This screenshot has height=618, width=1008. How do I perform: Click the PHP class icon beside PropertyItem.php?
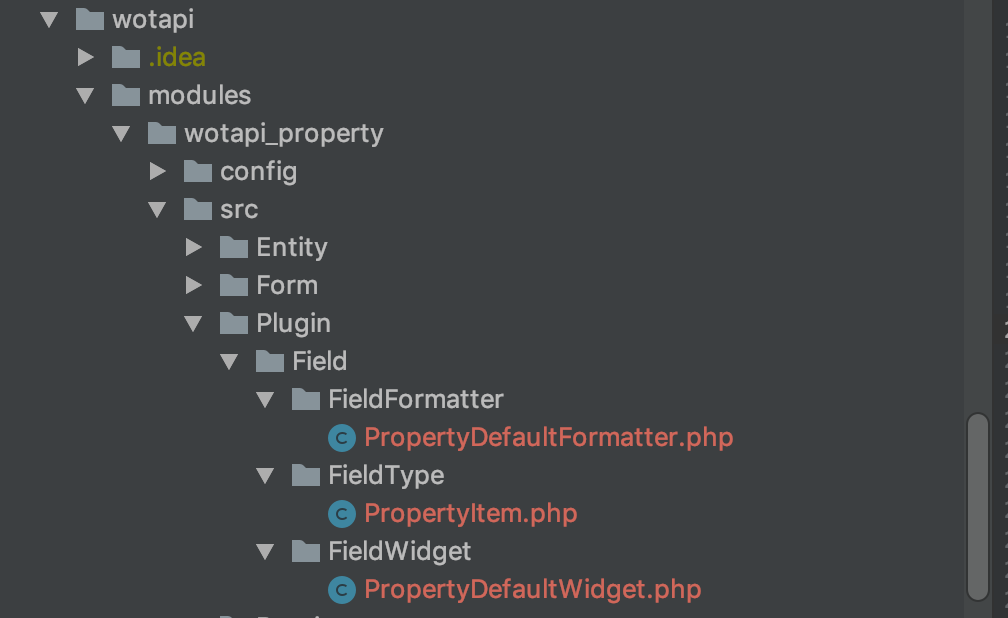pyautogui.click(x=341, y=514)
